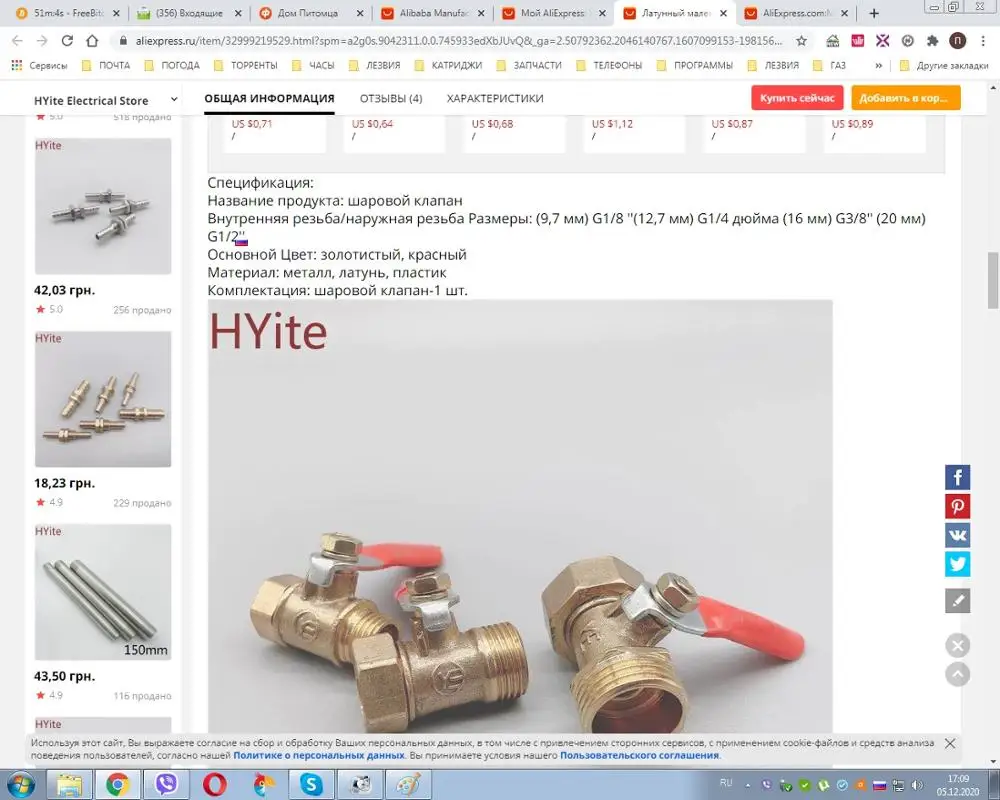This screenshot has height=800, width=1000.
Task: Show more bookmarks with the » chevron
Action: pos(879,65)
